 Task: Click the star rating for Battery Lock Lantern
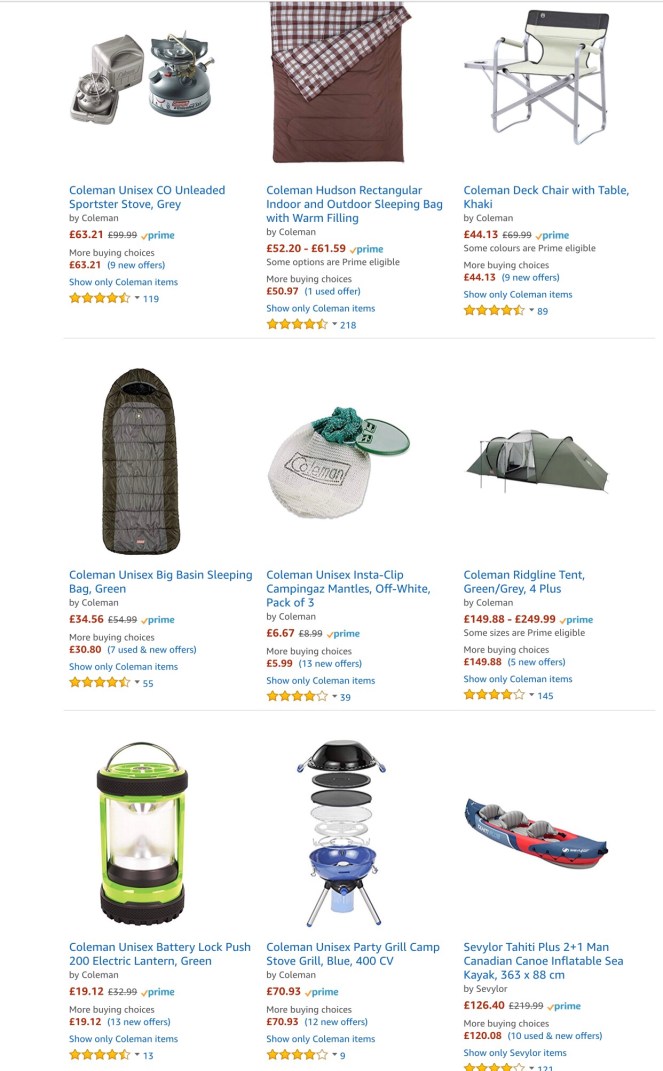99,1055
